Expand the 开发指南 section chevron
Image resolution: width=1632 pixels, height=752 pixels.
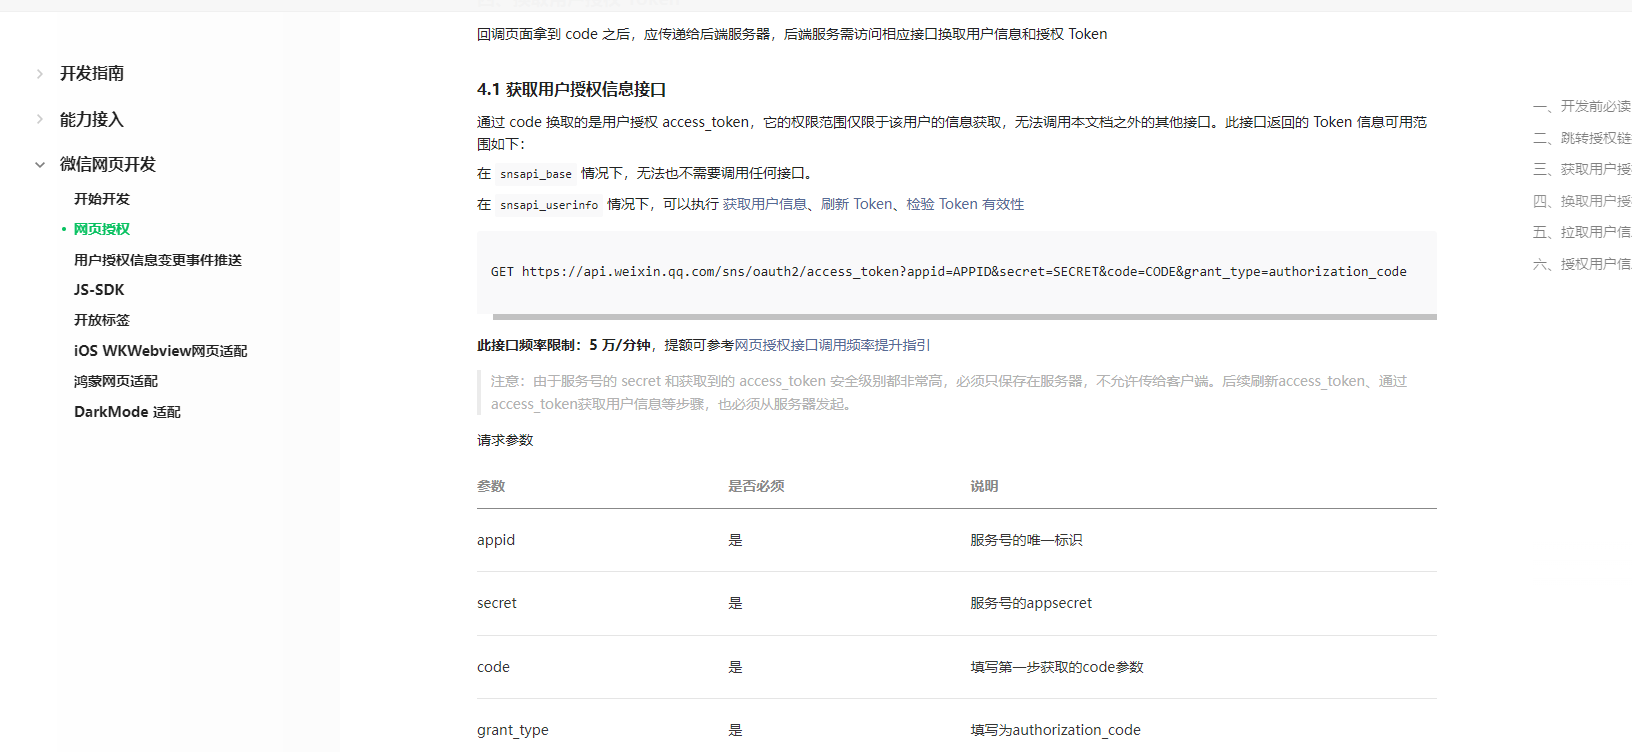click(40, 74)
